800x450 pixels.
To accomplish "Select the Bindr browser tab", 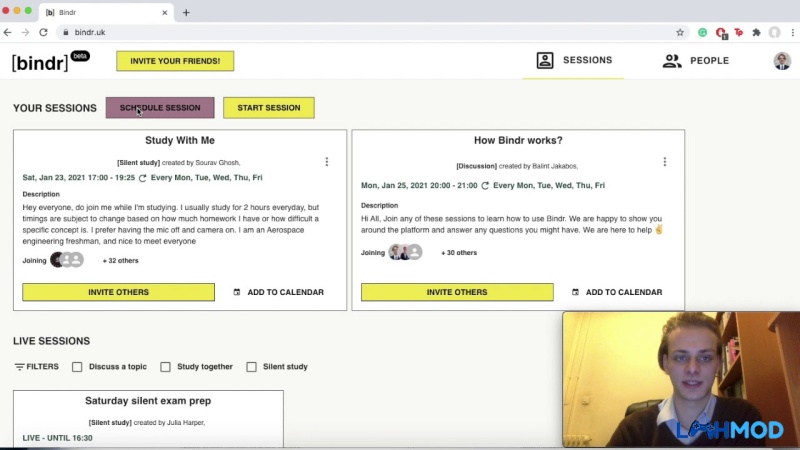I will [106, 12].
